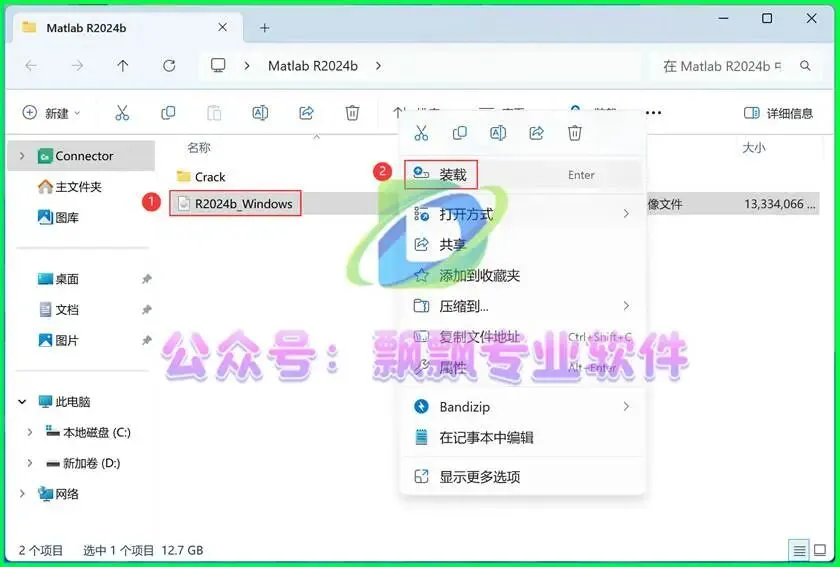Screen dimensions: 840x567
Task: Choose 复制文件地址 in the context menu
Action: 523,337
